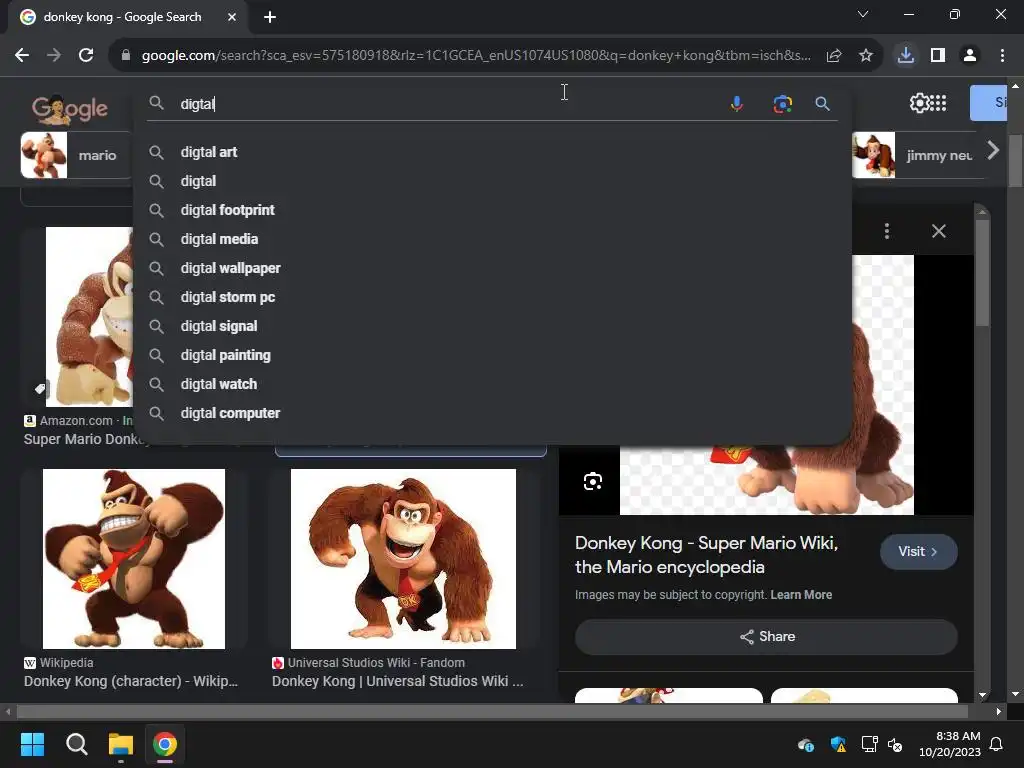Open 'Donkey Kong | Universal Studios Wiki' link
The height and width of the screenshot is (768, 1024).
[x=397, y=681]
